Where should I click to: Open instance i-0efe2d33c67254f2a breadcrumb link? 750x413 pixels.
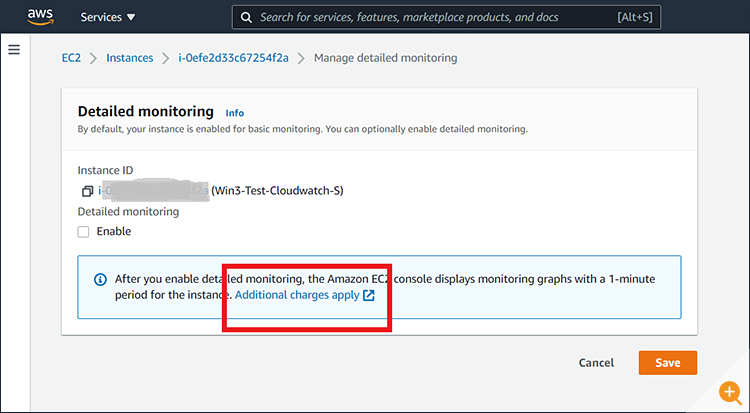tap(232, 58)
